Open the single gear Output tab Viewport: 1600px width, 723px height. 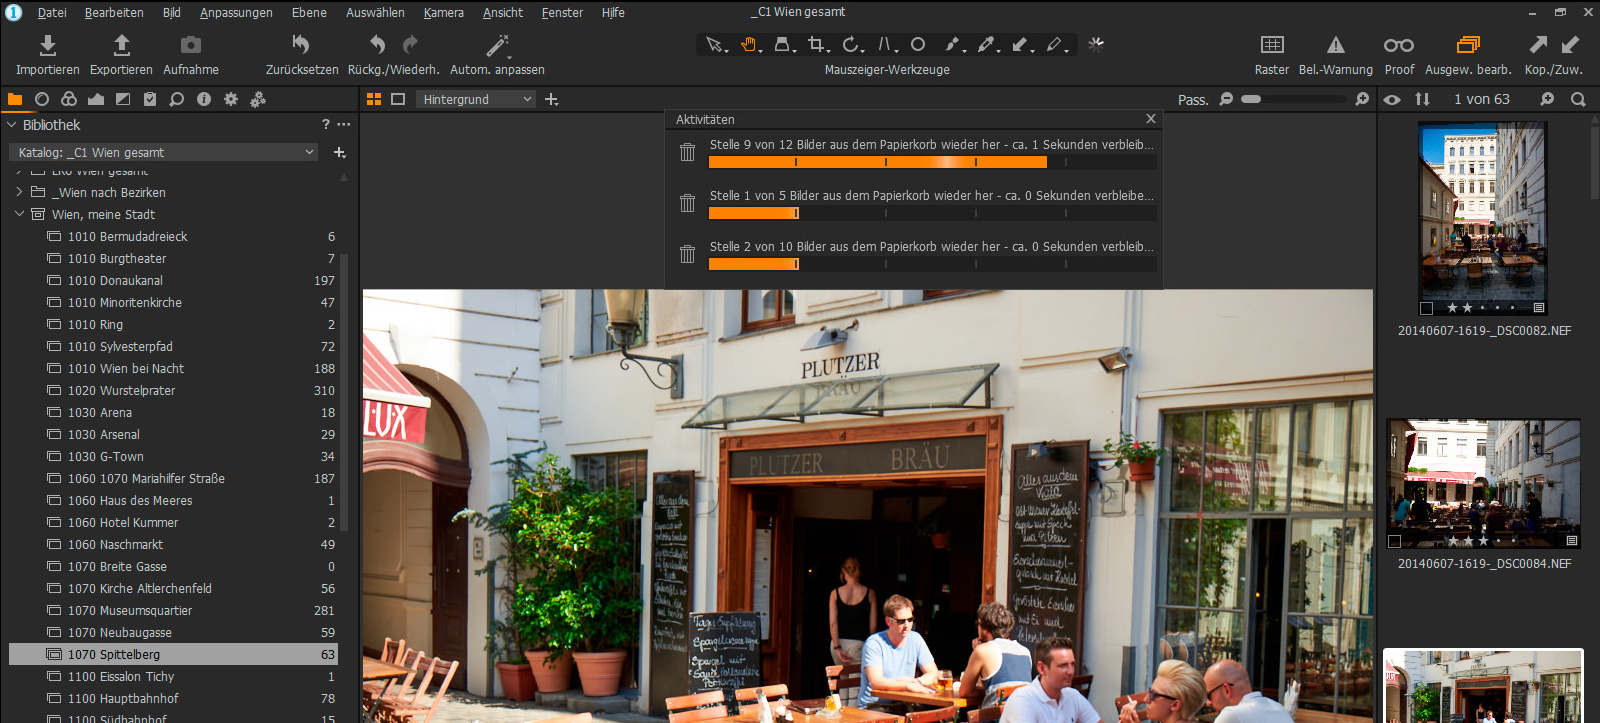pos(231,99)
